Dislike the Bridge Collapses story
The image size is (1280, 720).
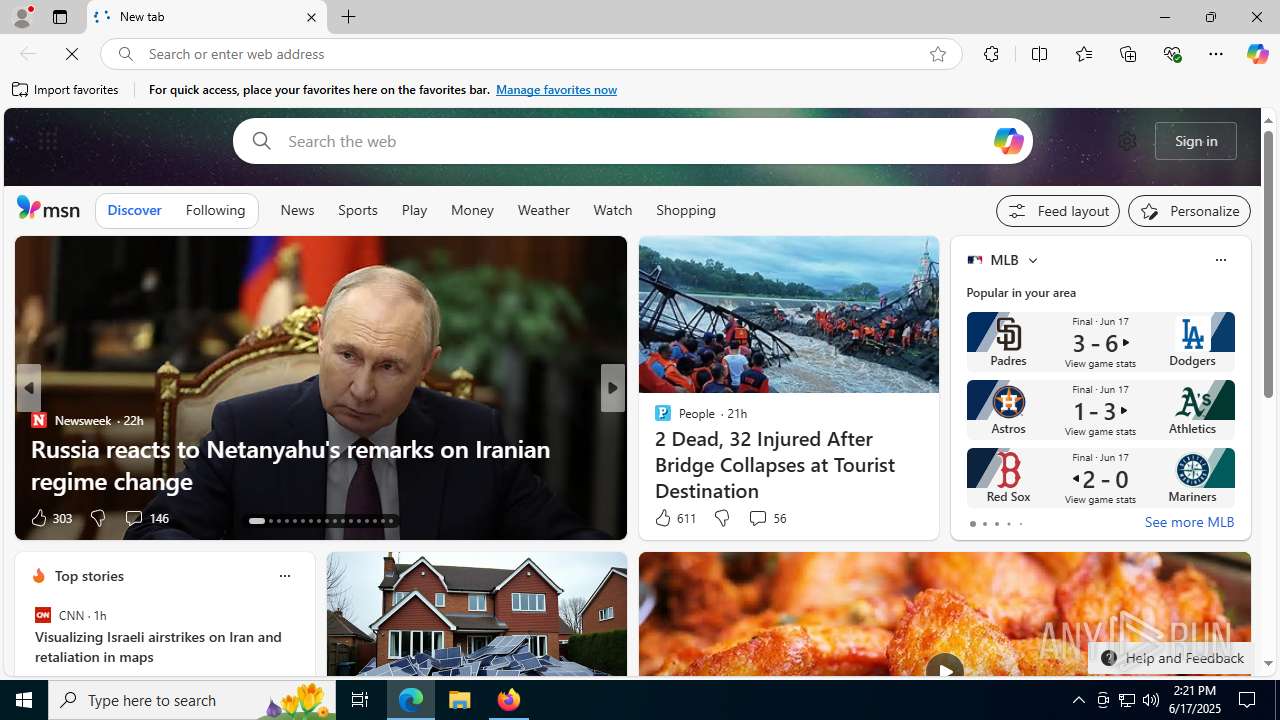tap(721, 518)
